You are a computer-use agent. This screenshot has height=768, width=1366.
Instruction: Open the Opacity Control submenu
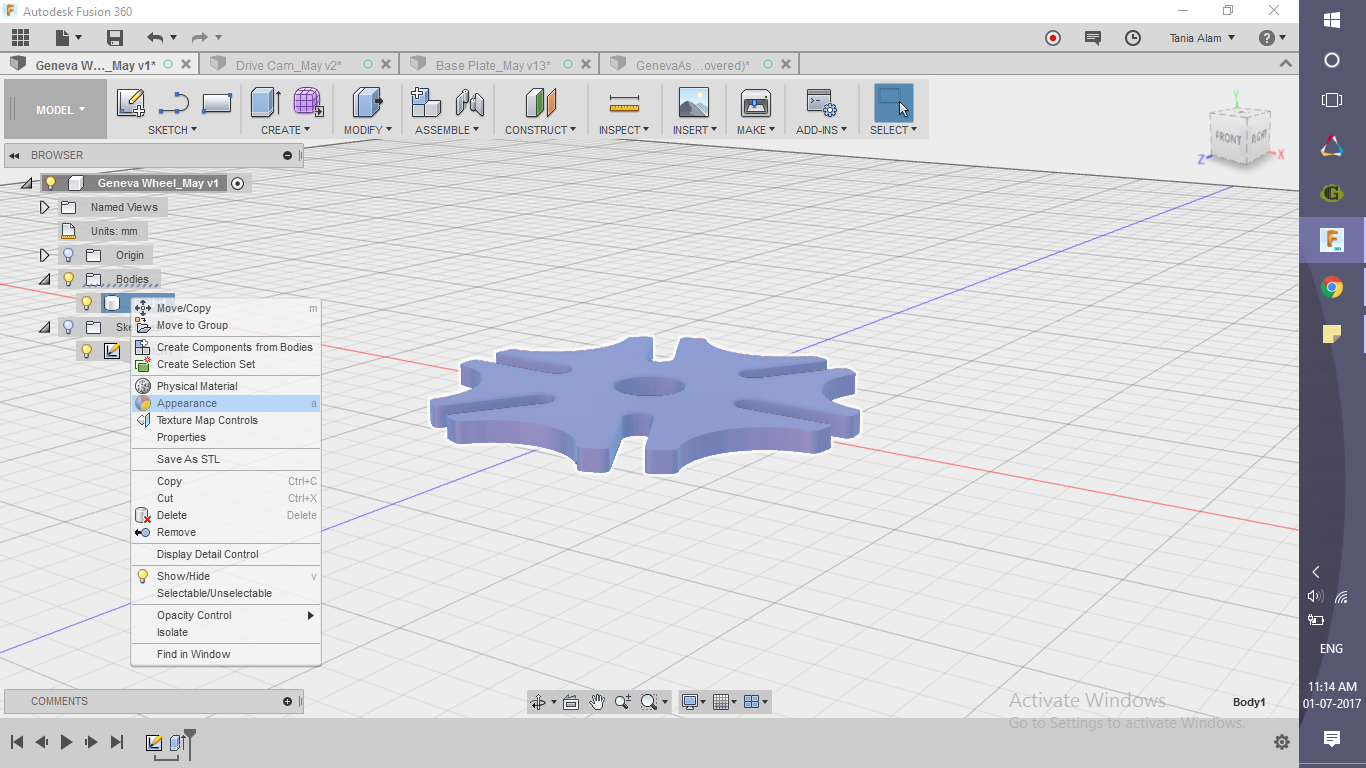[x=226, y=615]
